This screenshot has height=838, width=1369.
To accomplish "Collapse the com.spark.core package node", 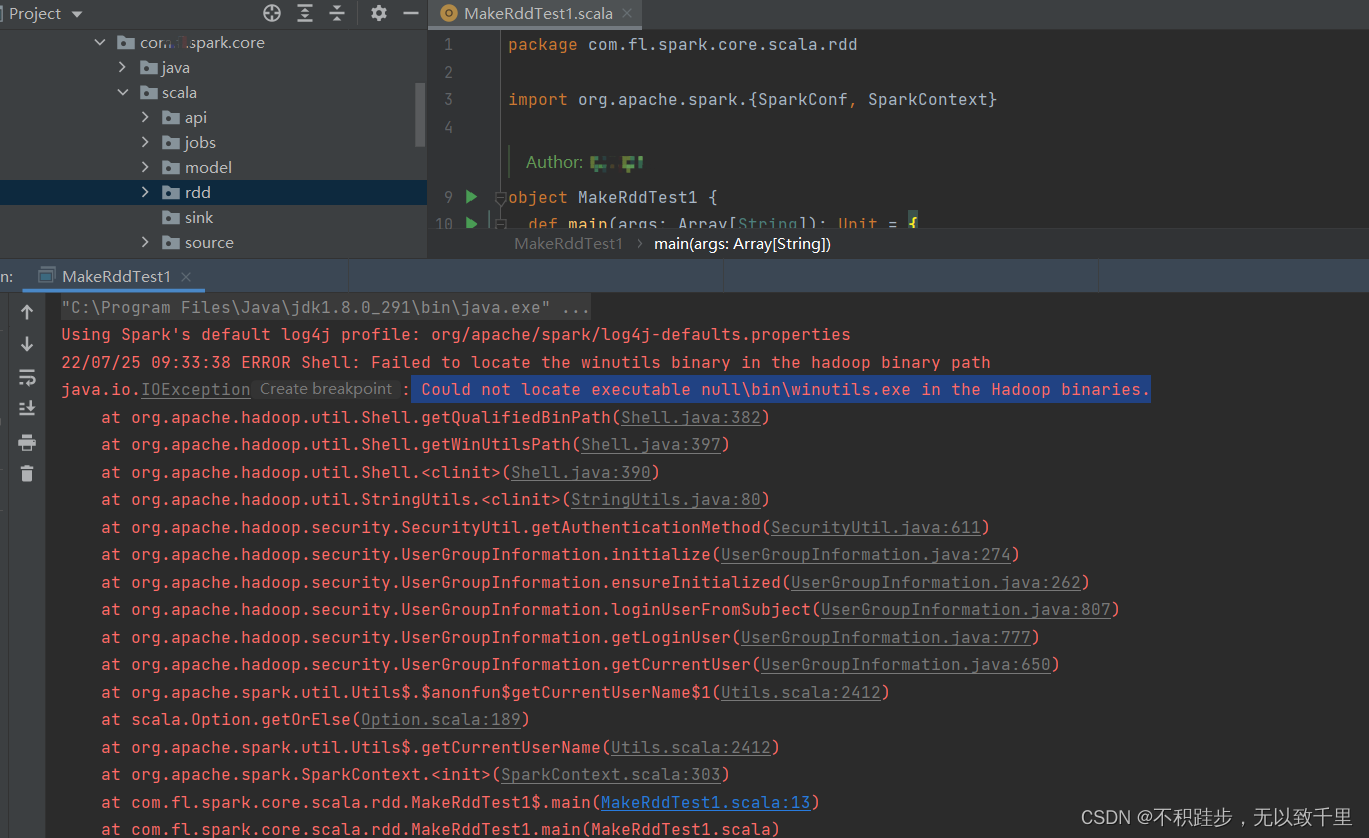I will tap(99, 43).
